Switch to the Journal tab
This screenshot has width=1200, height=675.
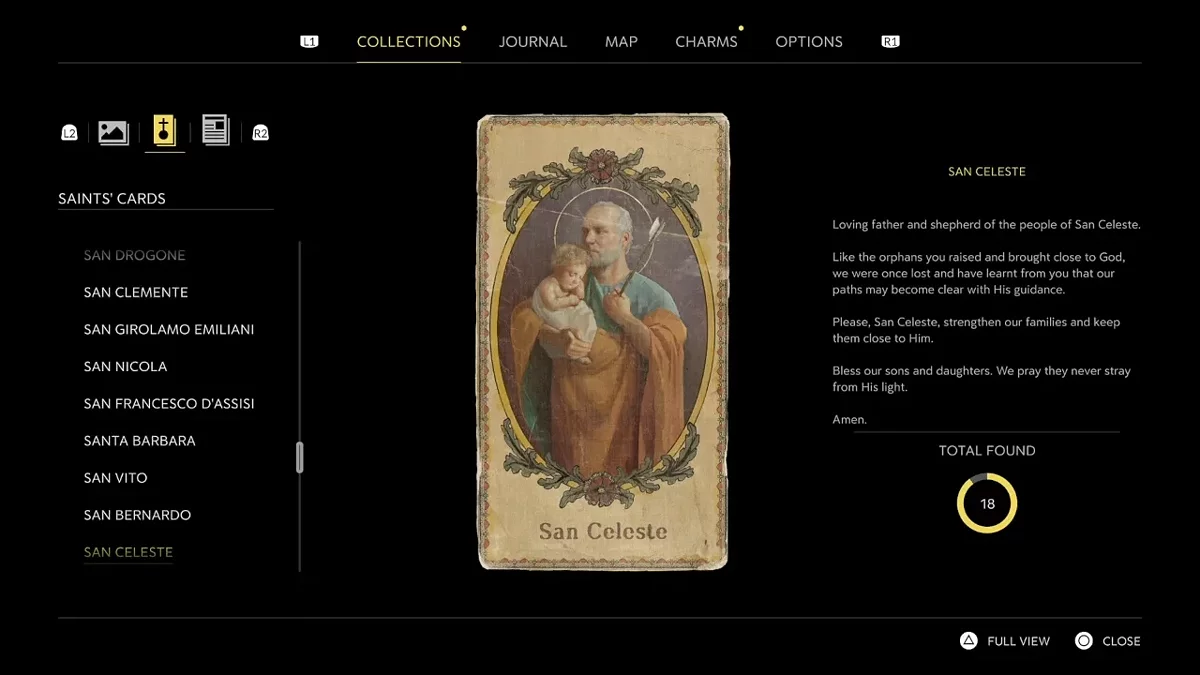click(532, 42)
